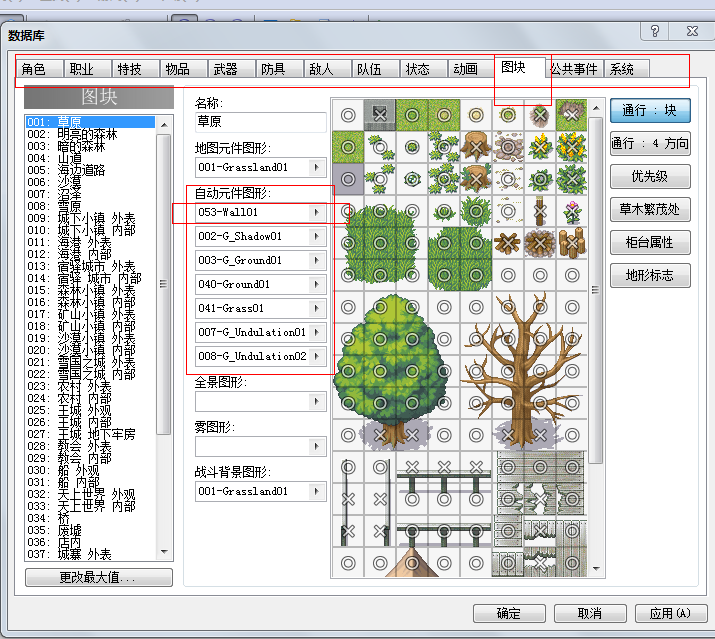Toggle passability on the blank first tile
Viewport: 715px width, 639px height.
coord(348,115)
